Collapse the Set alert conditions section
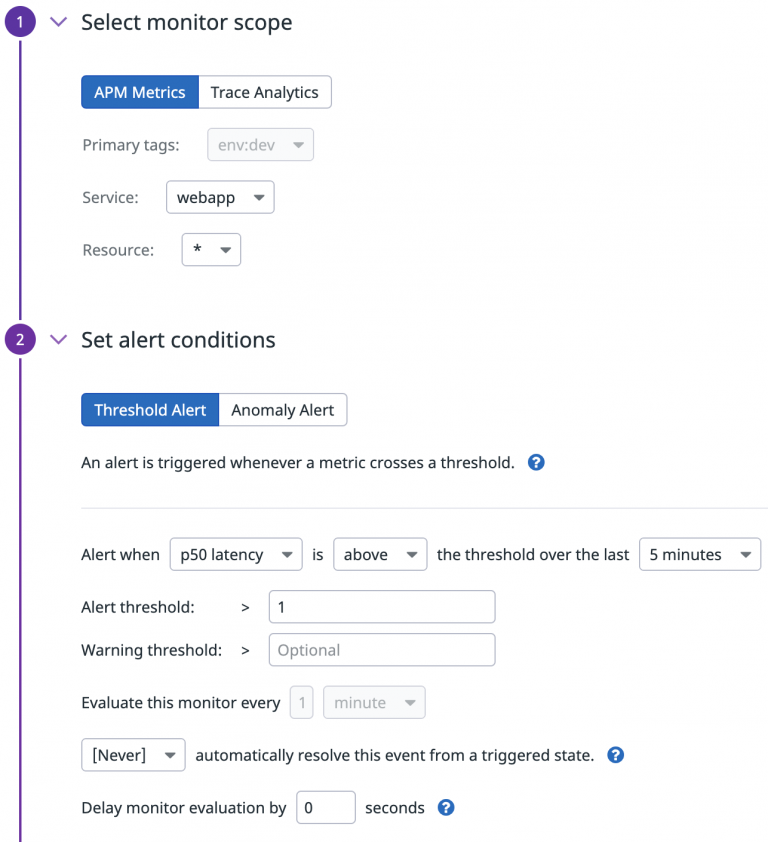The height and width of the screenshot is (842, 768). [x=58, y=339]
